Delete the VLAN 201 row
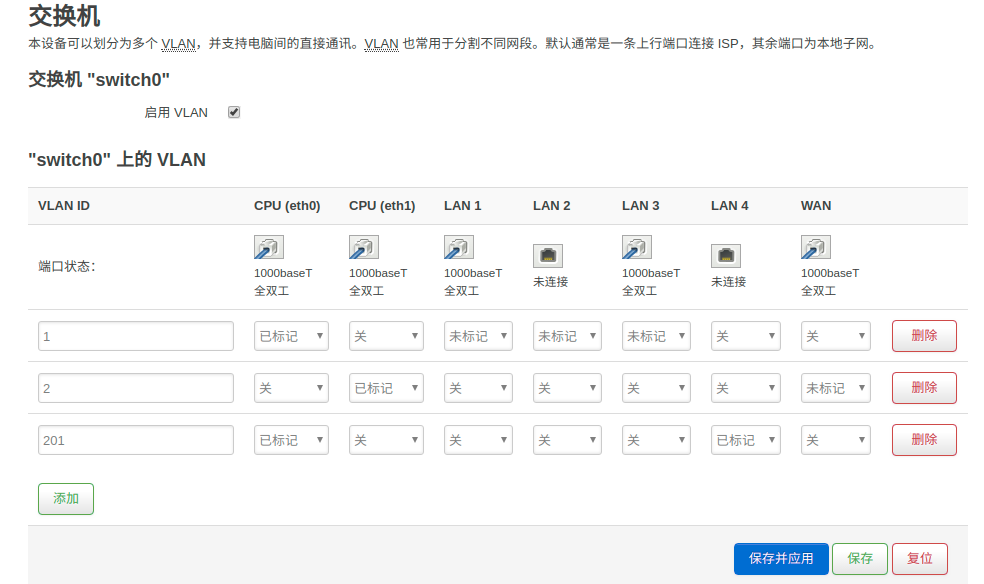This screenshot has width=984, height=584. click(924, 440)
